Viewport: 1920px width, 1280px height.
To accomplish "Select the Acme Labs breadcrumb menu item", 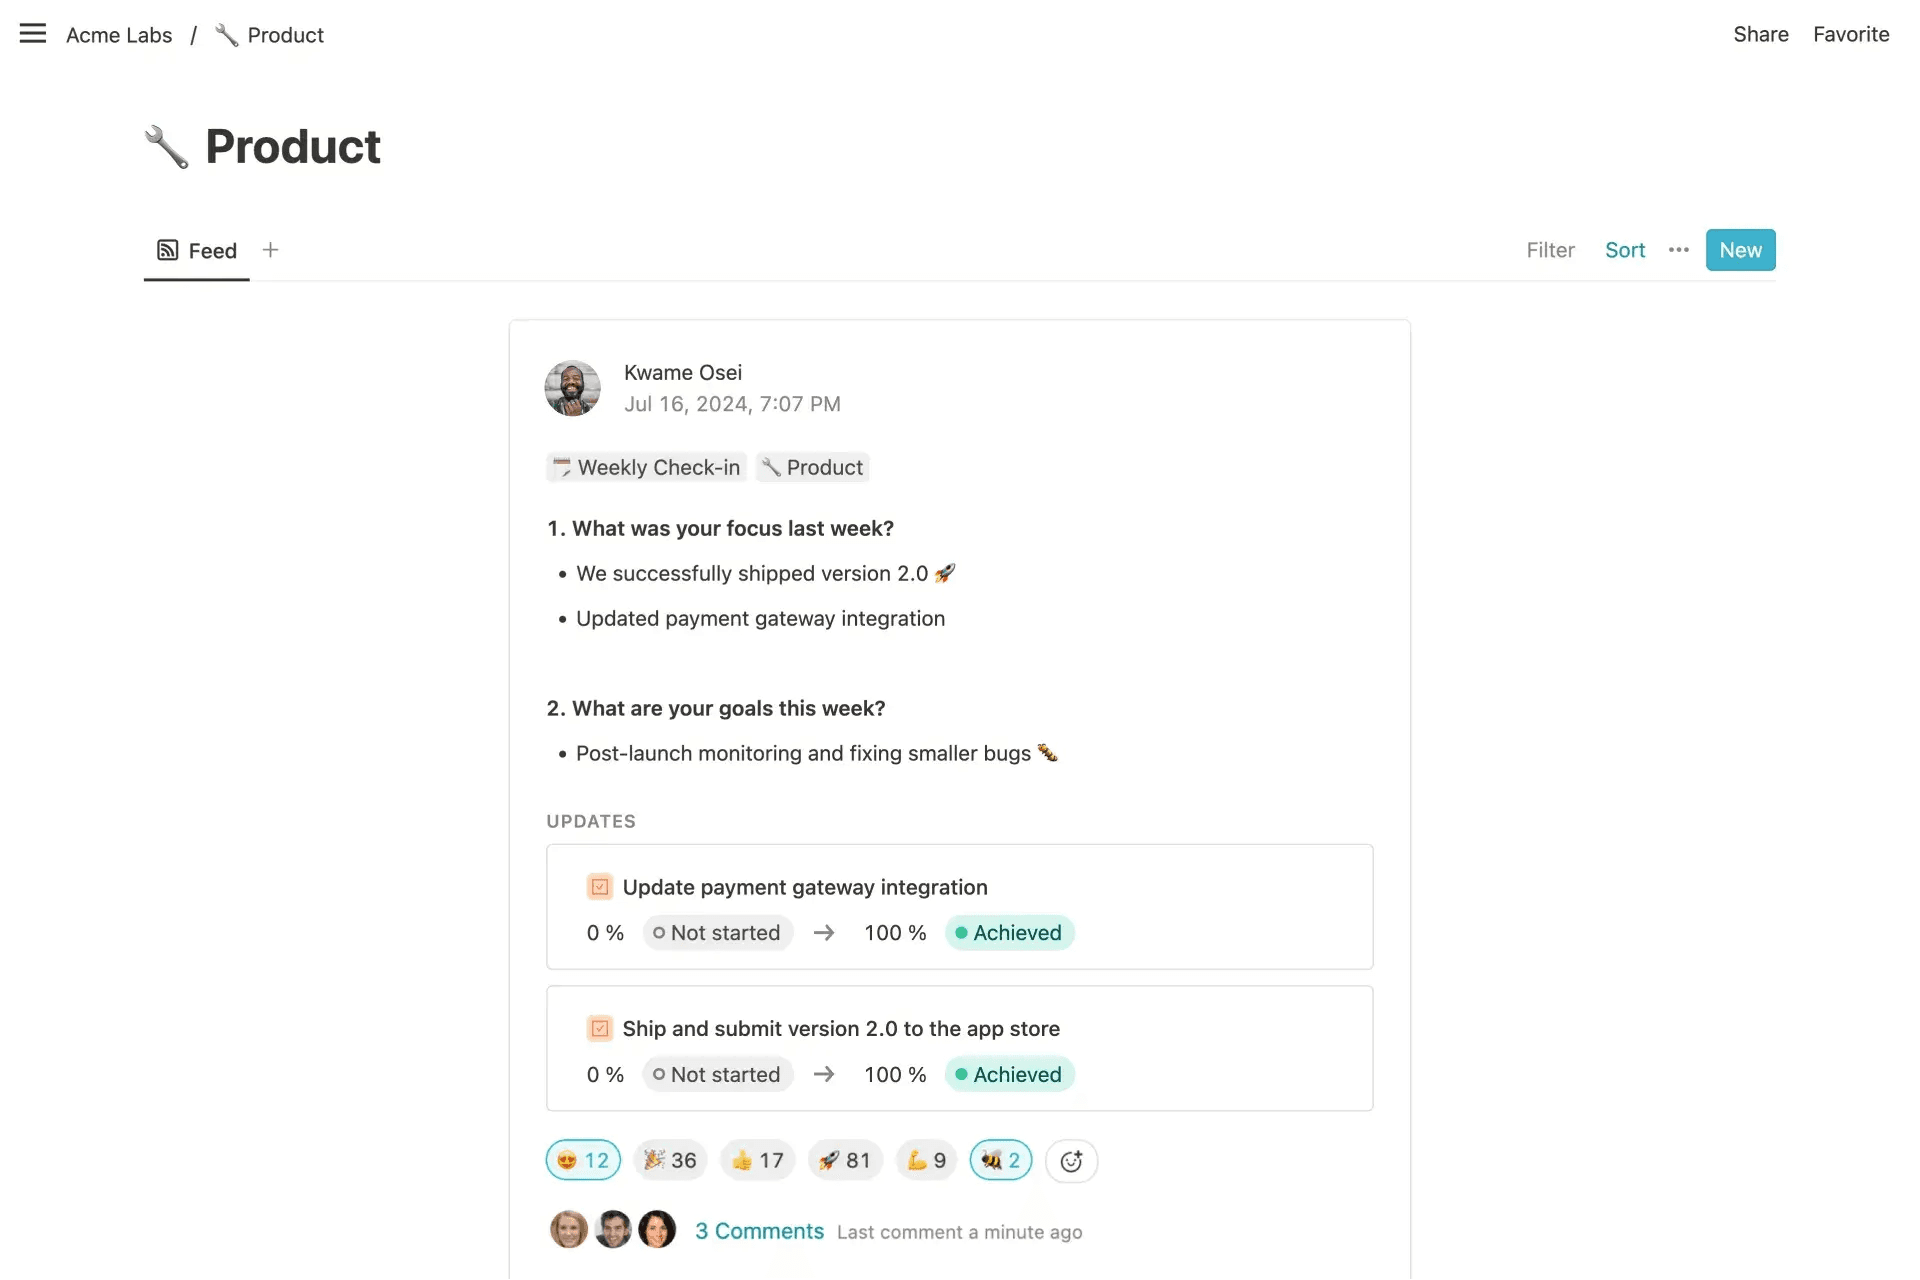I will (x=119, y=34).
